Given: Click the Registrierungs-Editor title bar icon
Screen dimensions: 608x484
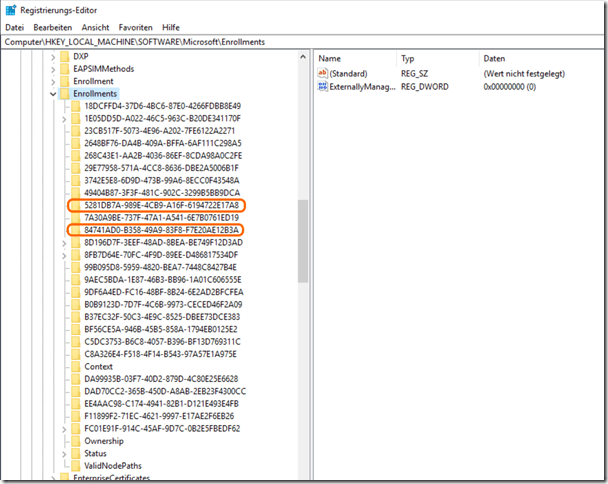Looking at the screenshot, I should coord(9,9).
